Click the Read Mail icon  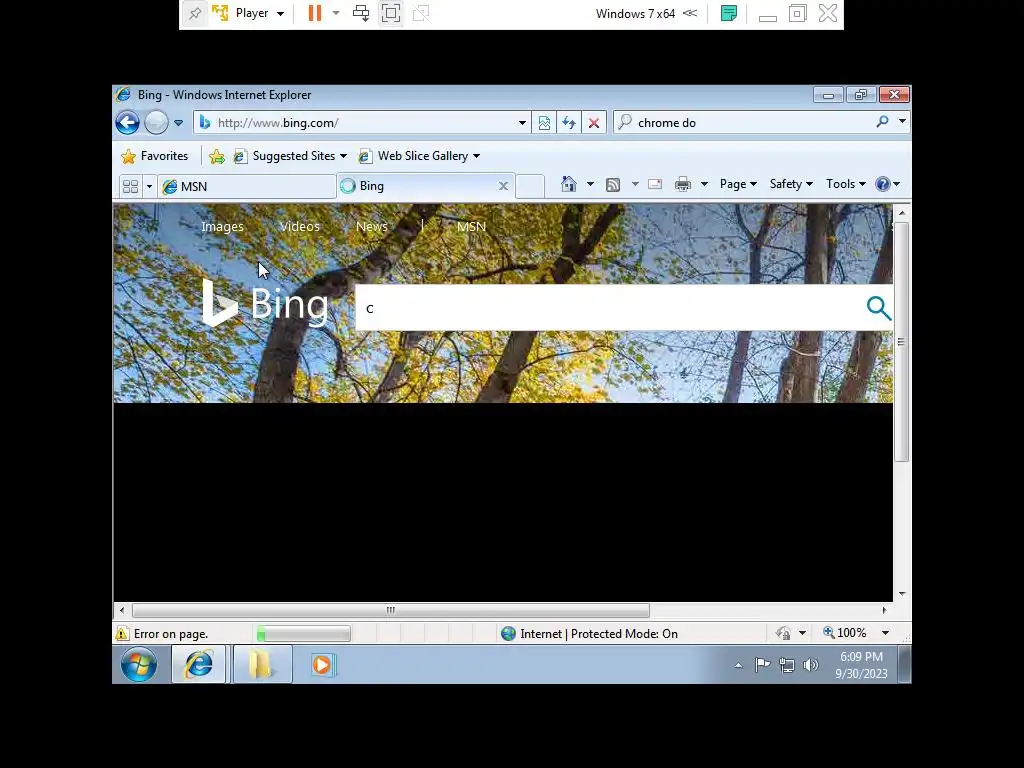coord(655,184)
